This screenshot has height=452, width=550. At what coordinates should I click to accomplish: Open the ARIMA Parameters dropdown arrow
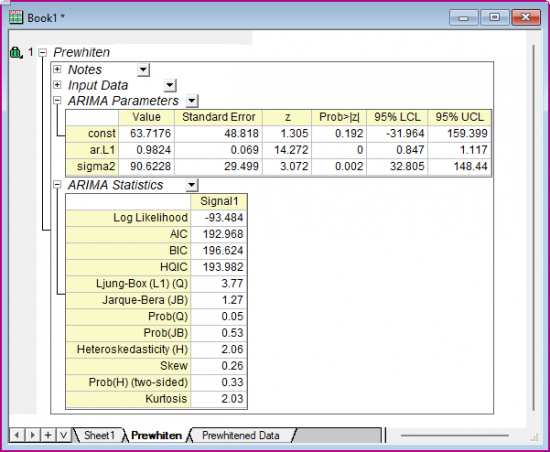192,101
